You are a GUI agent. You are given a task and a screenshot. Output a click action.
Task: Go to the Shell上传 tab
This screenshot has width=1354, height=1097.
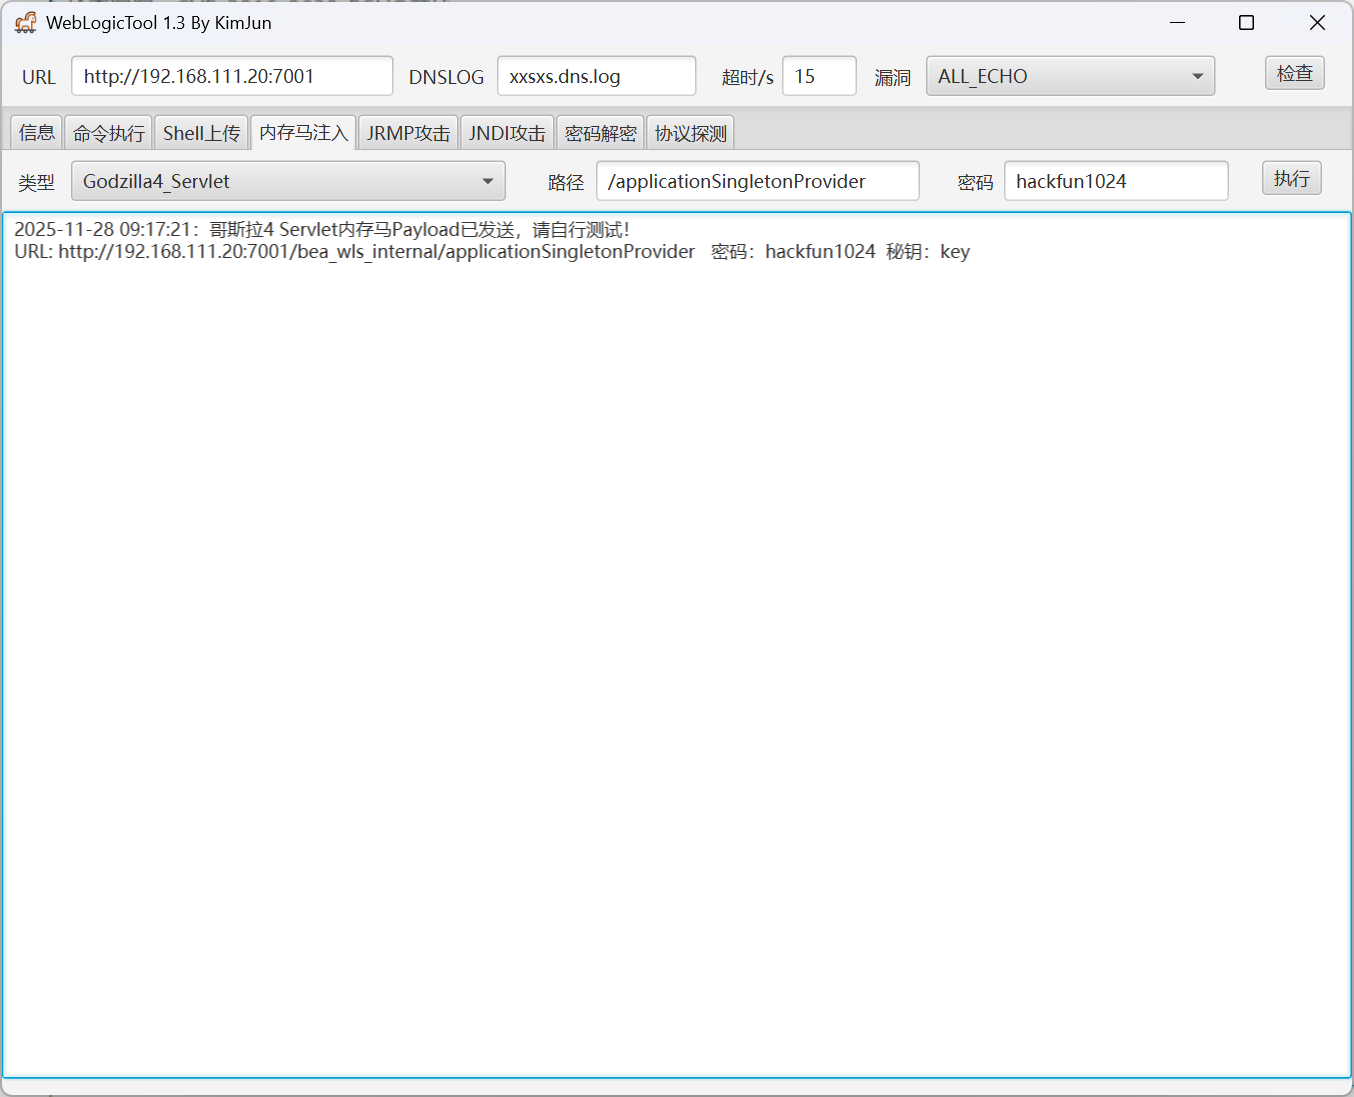tap(201, 133)
